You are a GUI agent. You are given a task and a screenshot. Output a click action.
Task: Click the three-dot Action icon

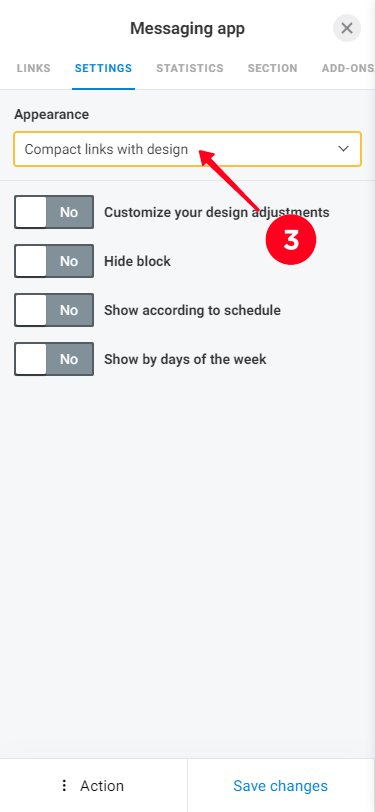click(x=64, y=786)
